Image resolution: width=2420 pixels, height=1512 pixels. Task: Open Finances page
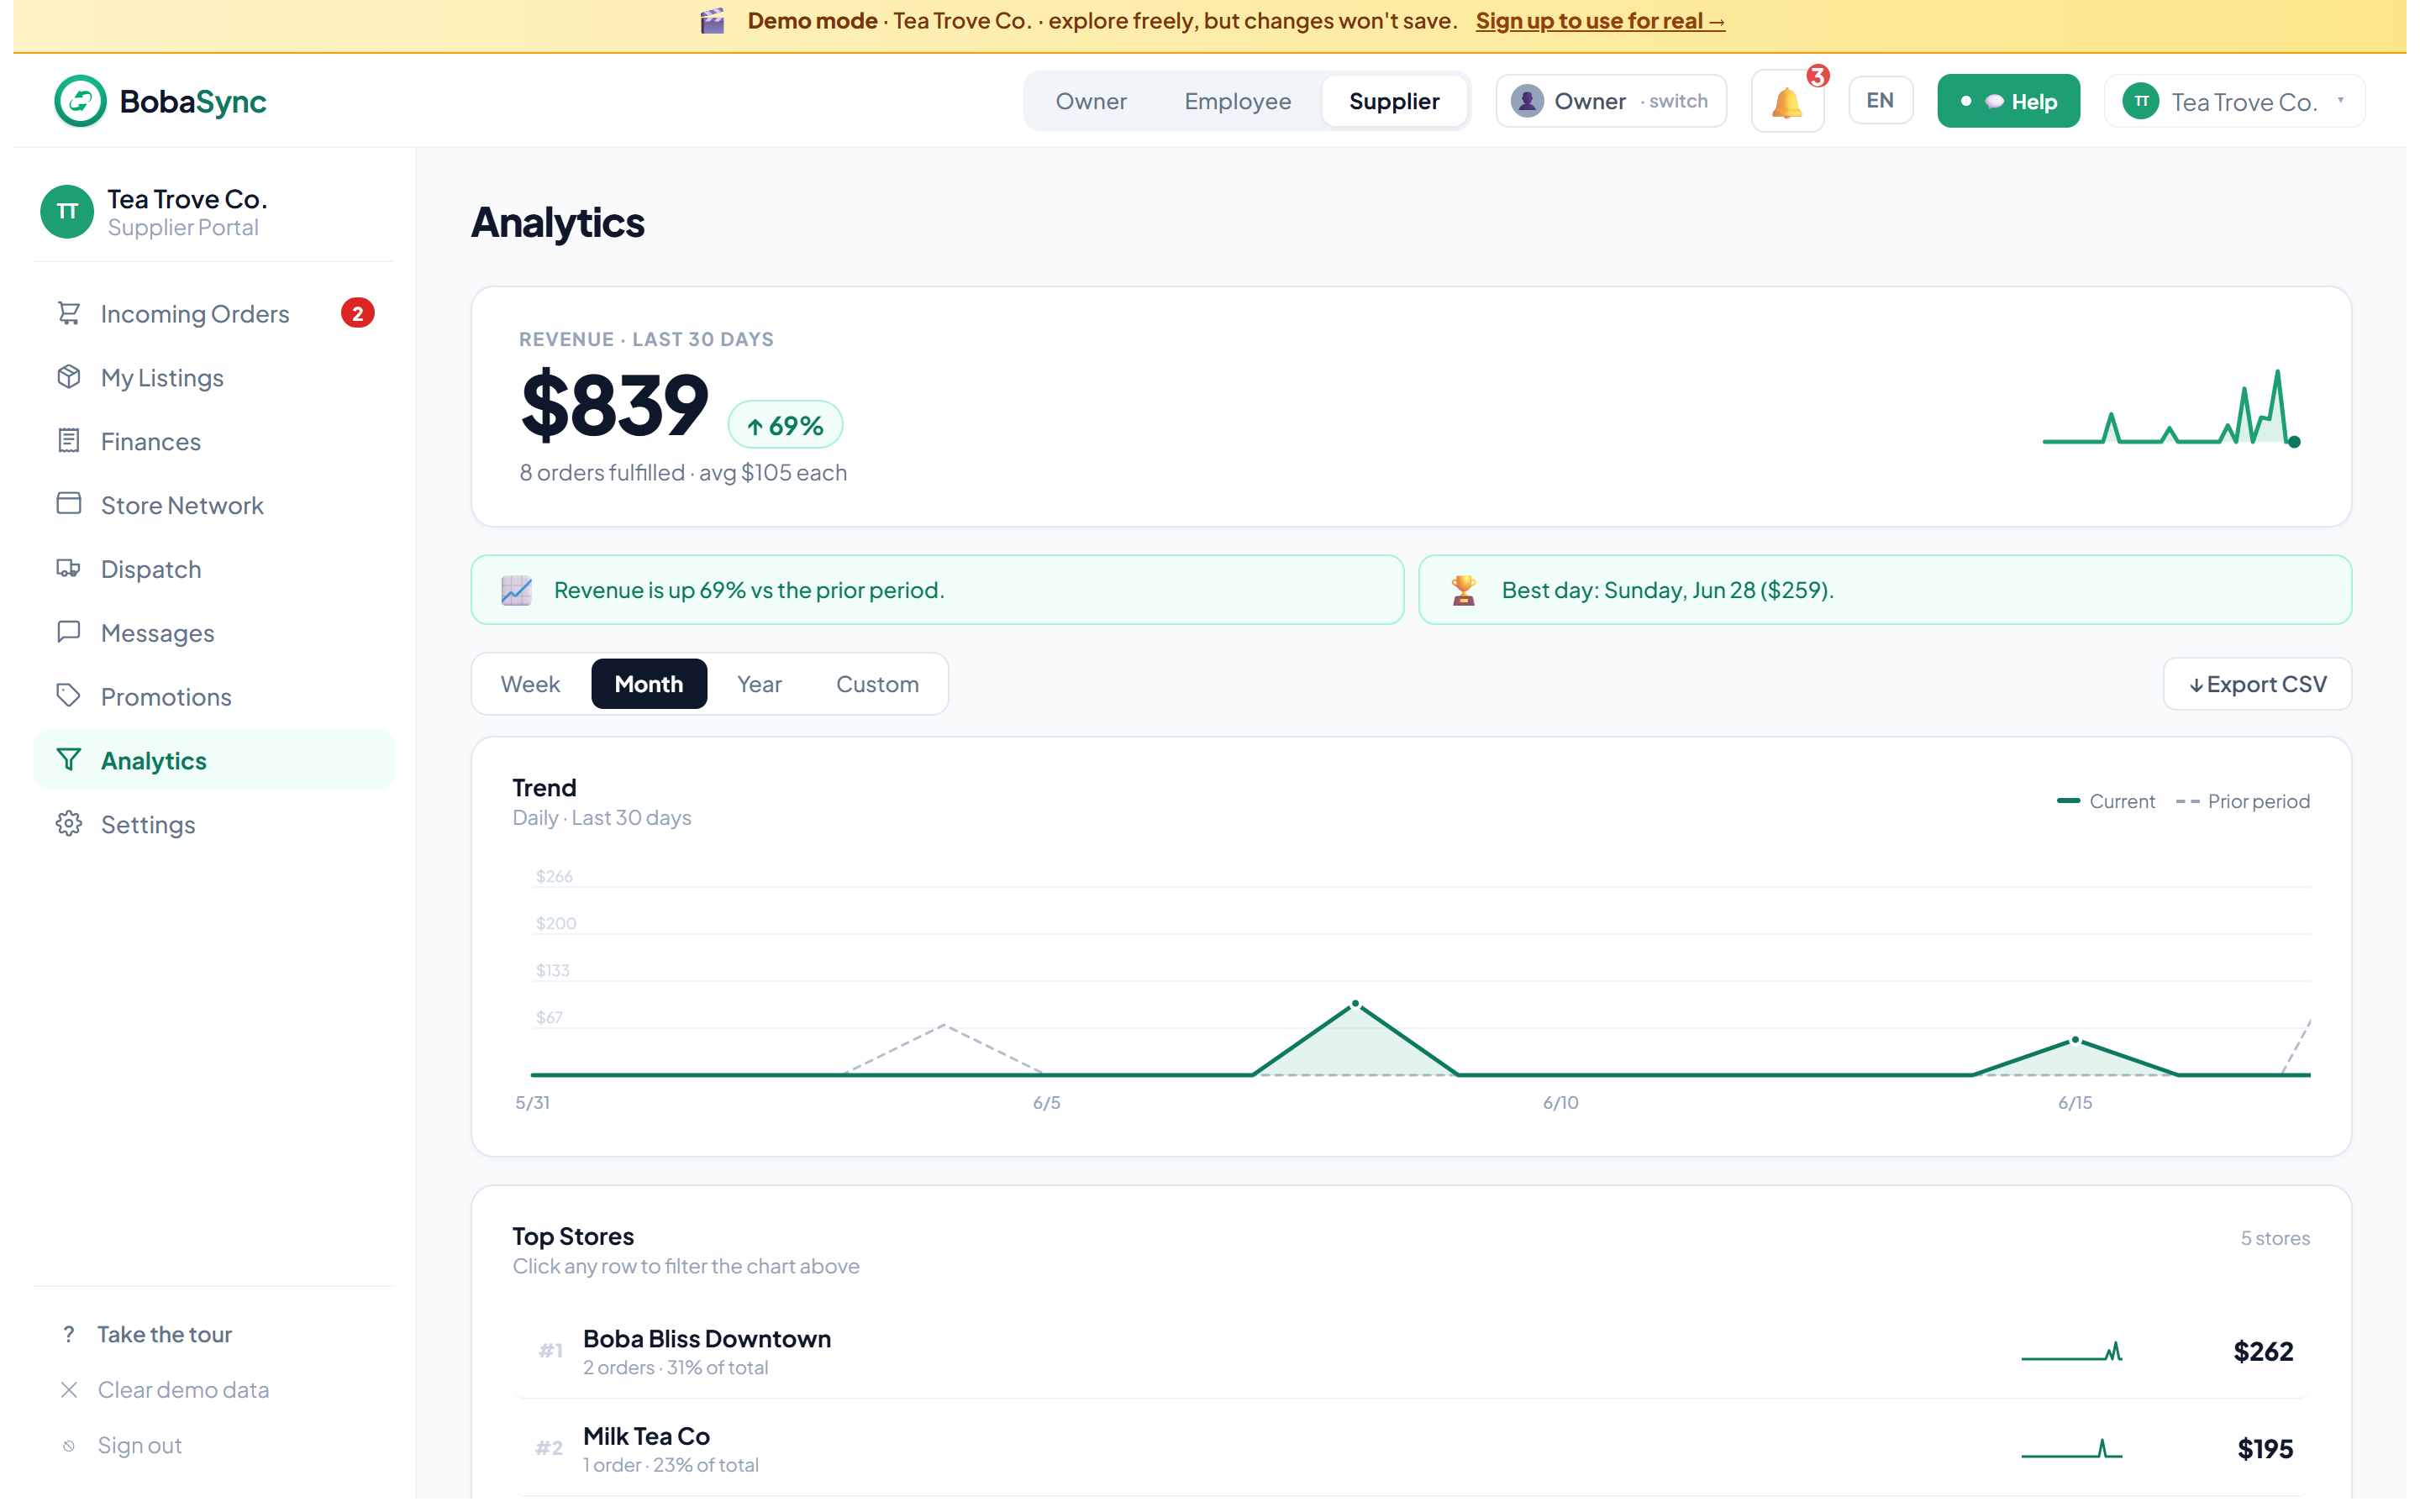coord(214,441)
